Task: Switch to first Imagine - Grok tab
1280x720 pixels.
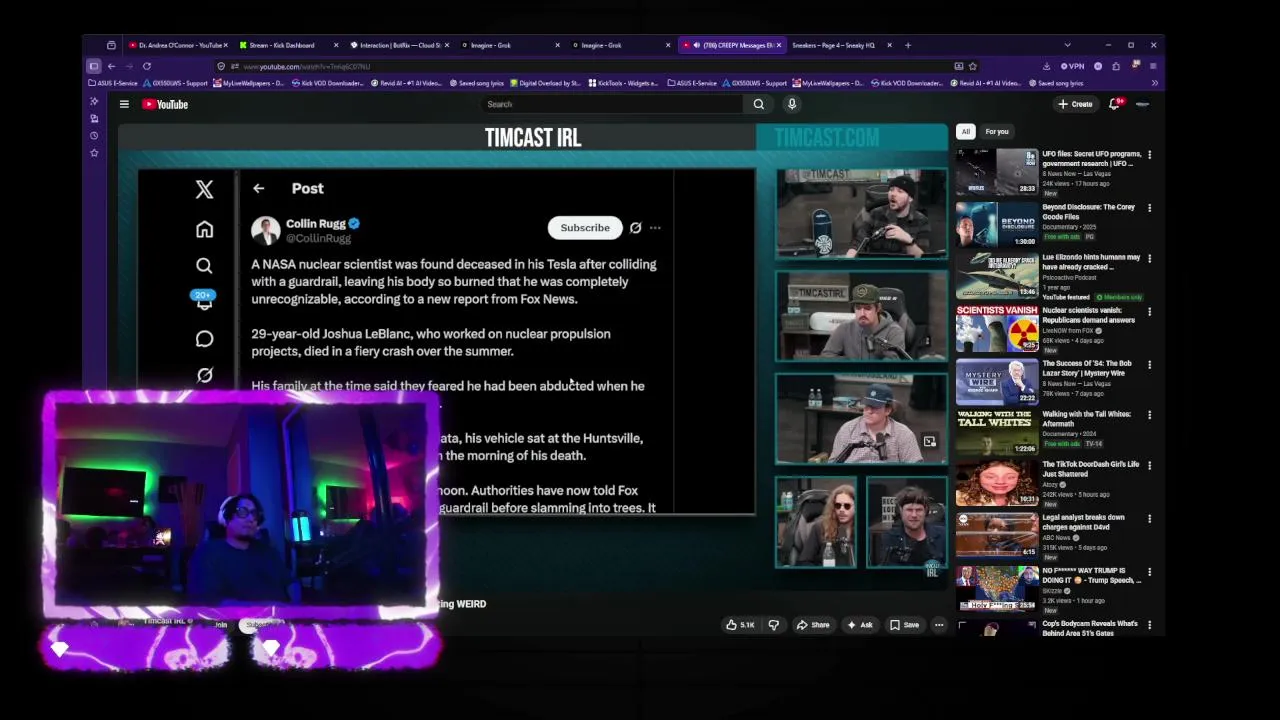Action: point(510,45)
